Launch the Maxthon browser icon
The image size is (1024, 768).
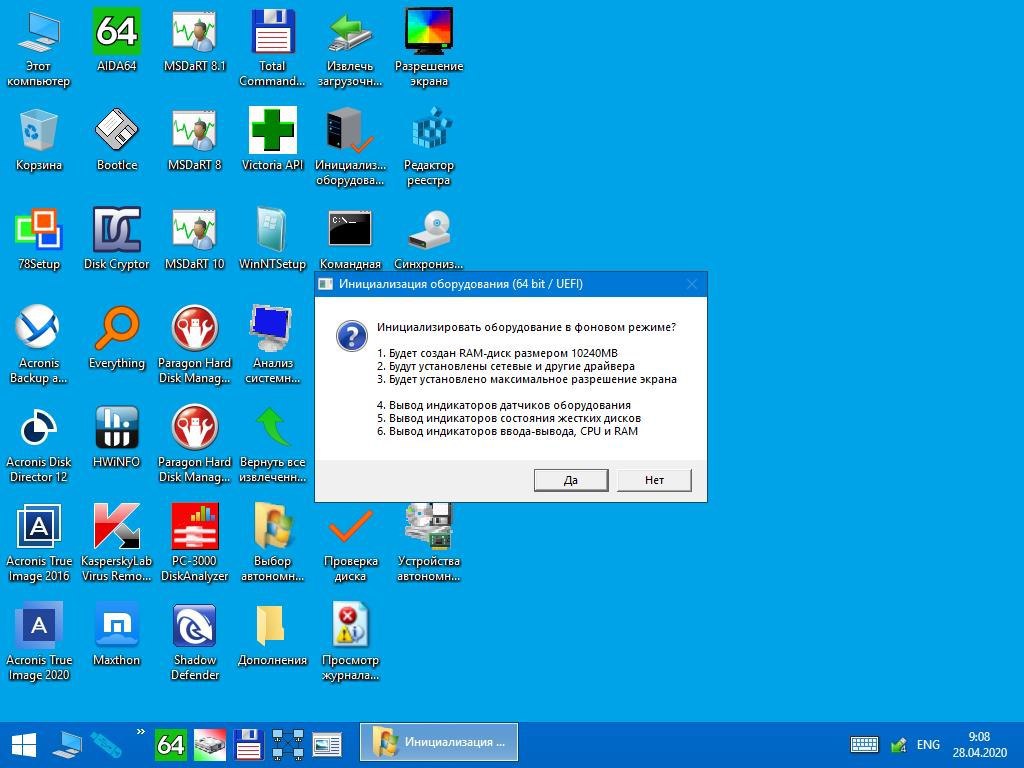(x=117, y=635)
